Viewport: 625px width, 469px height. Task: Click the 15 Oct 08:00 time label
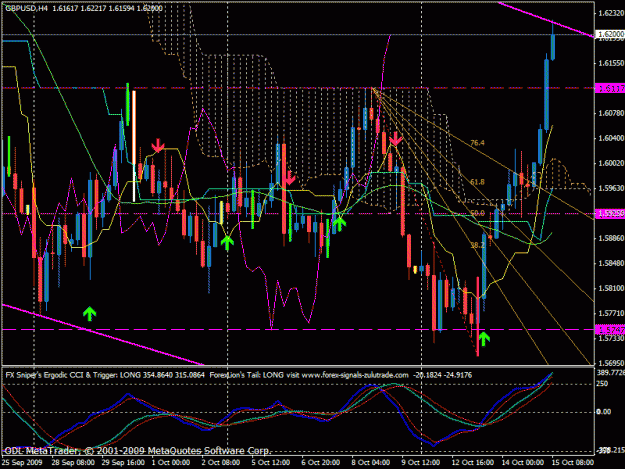572,462
